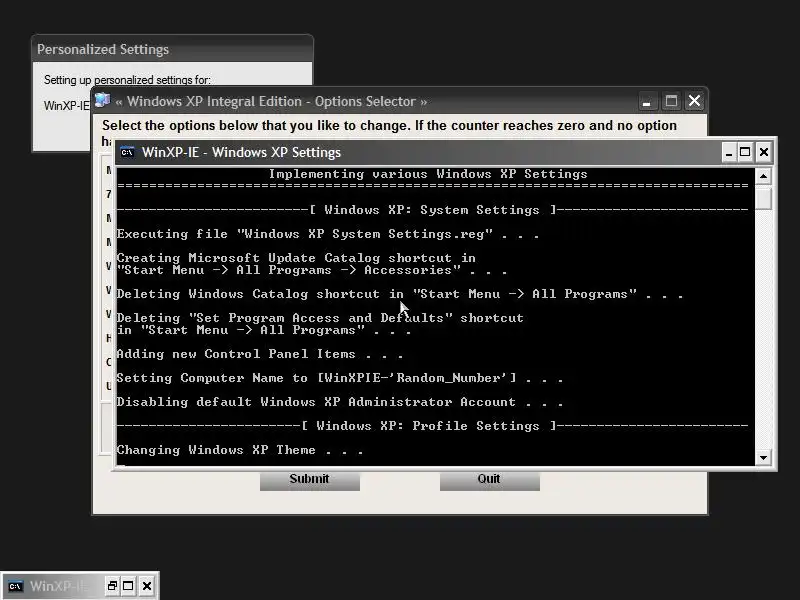Click 'Deleting Windows Catalog shortcut' console line
Image resolution: width=800 pixels, height=600 pixels.
[x=399, y=294]
